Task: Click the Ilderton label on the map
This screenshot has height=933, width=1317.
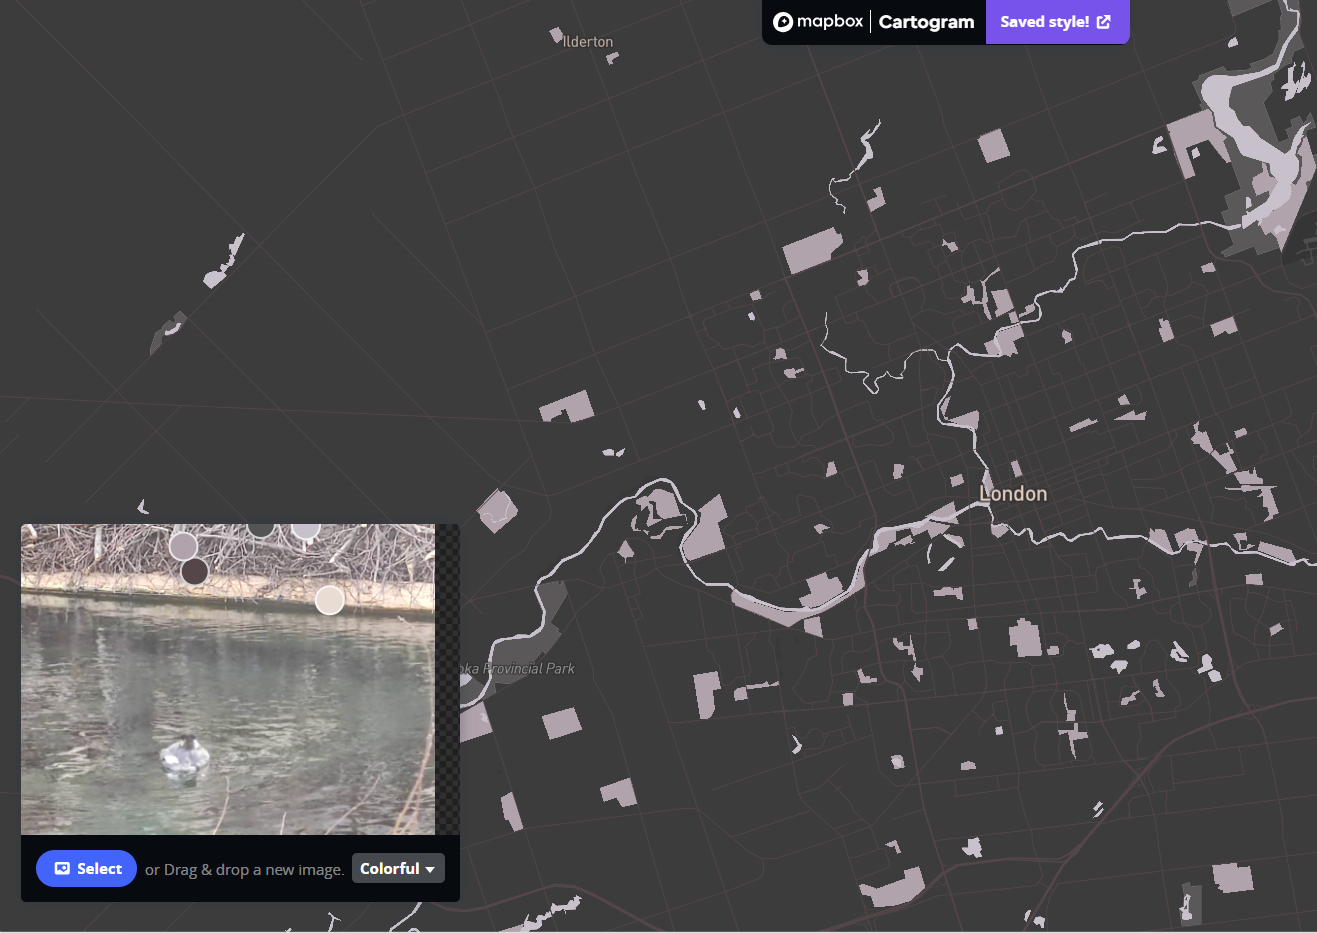Action: [x=587, y=41]
